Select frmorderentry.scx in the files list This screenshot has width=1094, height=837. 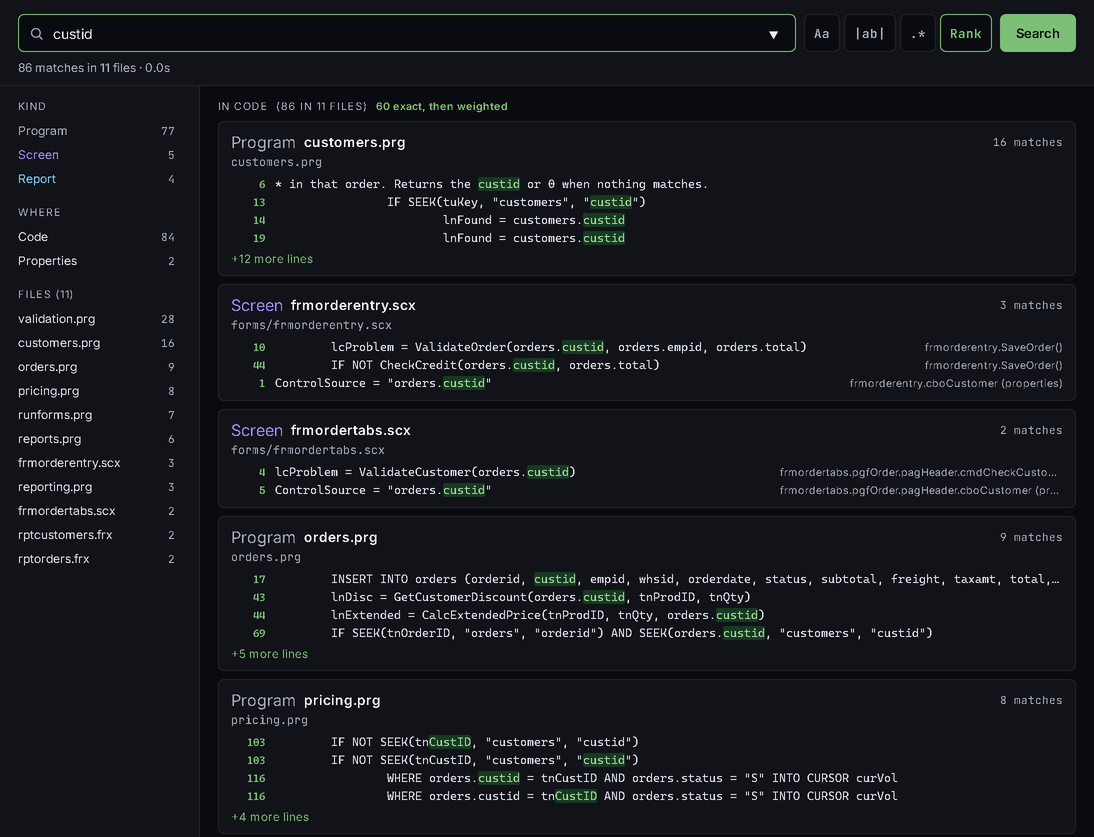point(96,463)
